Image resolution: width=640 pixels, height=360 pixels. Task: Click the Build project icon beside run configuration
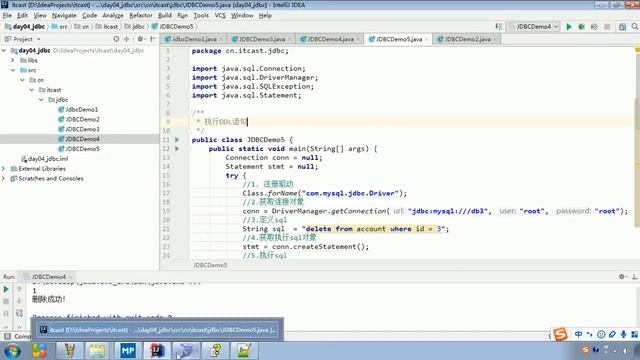pyautogui.click(x=499, y=27)
